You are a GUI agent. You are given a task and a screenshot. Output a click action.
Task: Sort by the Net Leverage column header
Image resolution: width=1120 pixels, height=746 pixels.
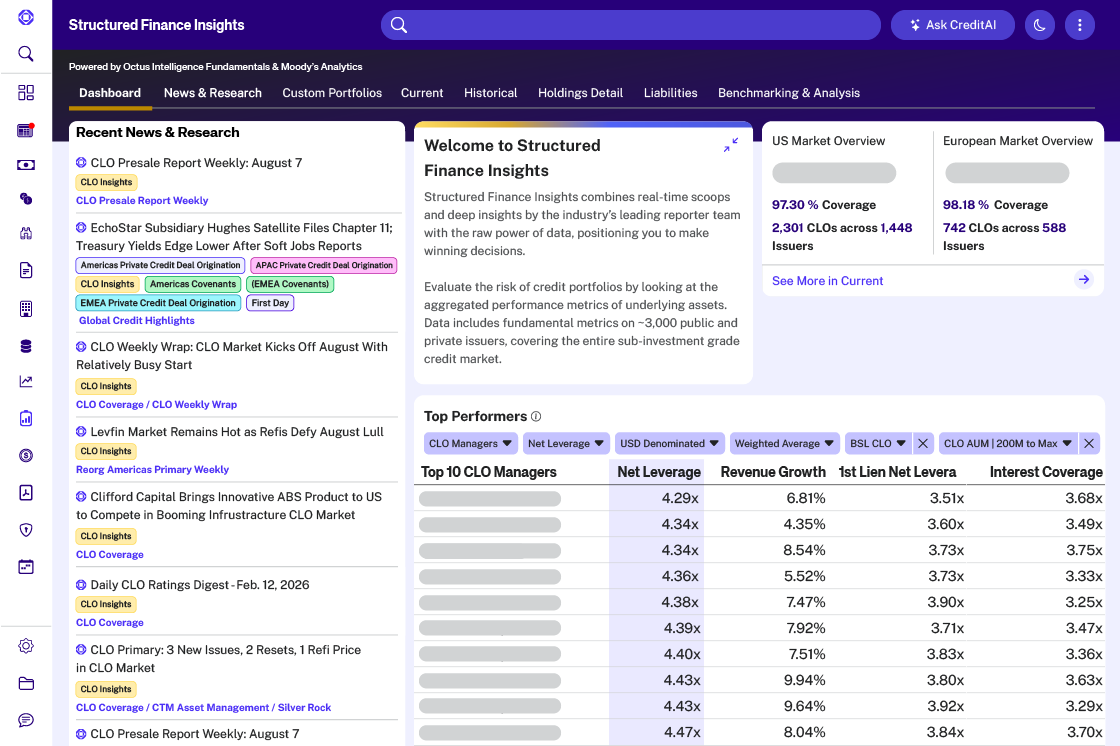tap(659, 472)
